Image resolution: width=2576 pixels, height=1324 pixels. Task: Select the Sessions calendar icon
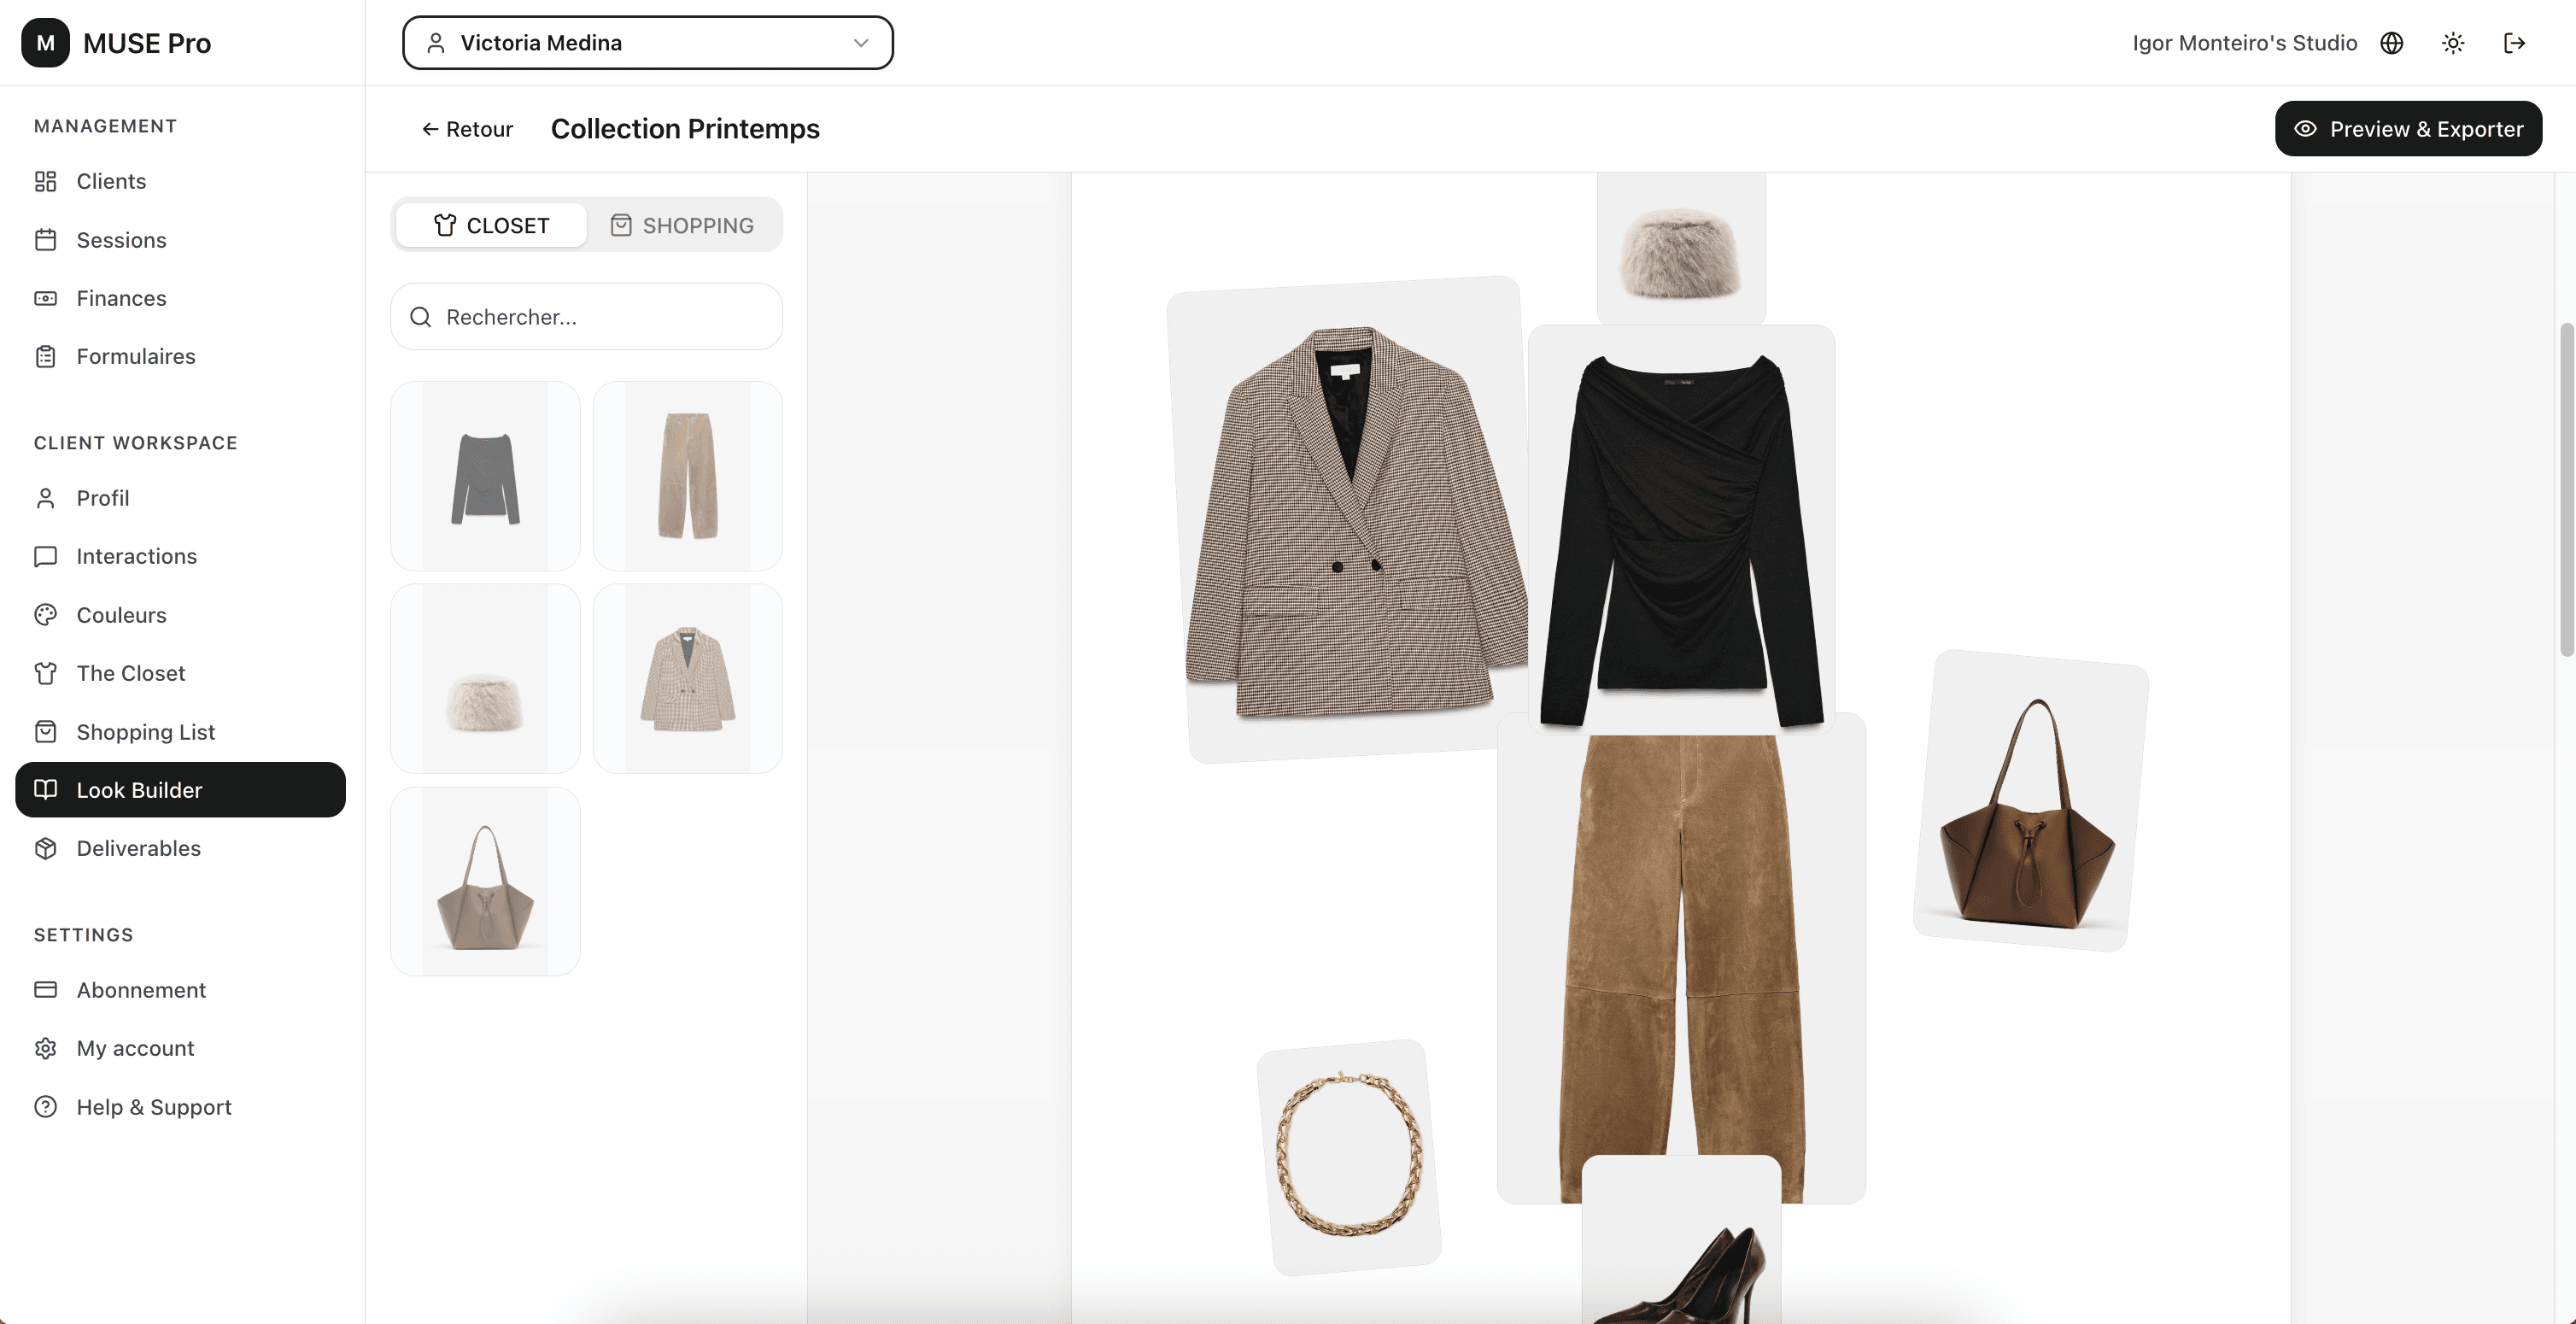47,240
